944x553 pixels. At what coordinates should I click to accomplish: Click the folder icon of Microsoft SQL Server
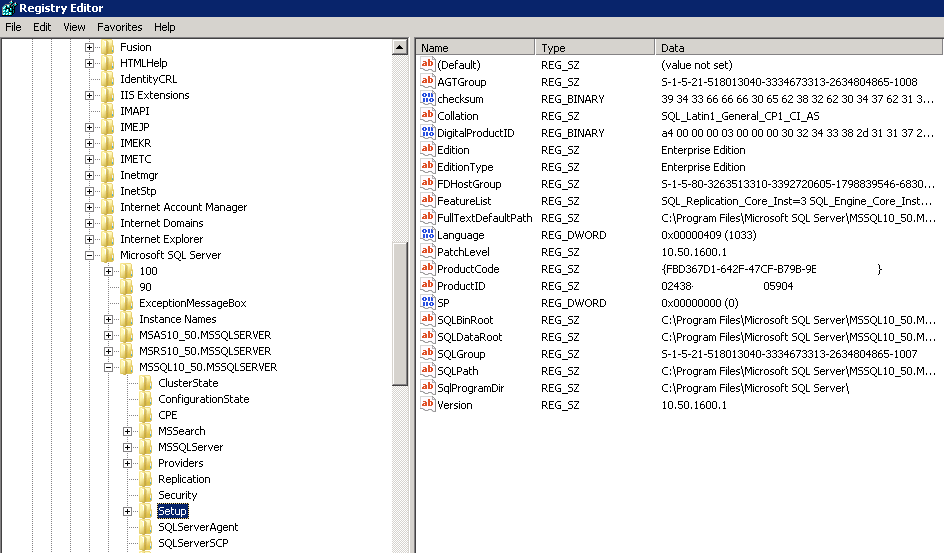pyautogui.click(x=108, y=255)
